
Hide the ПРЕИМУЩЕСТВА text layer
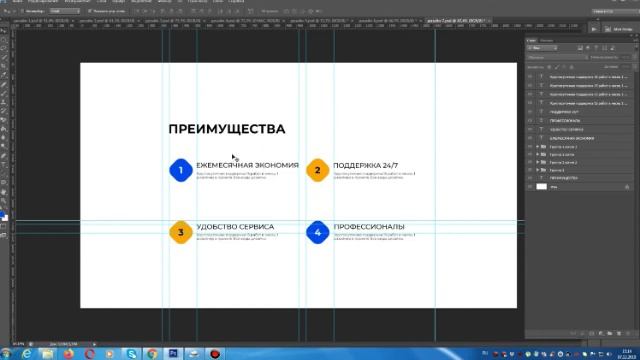(x=530, y=178)
